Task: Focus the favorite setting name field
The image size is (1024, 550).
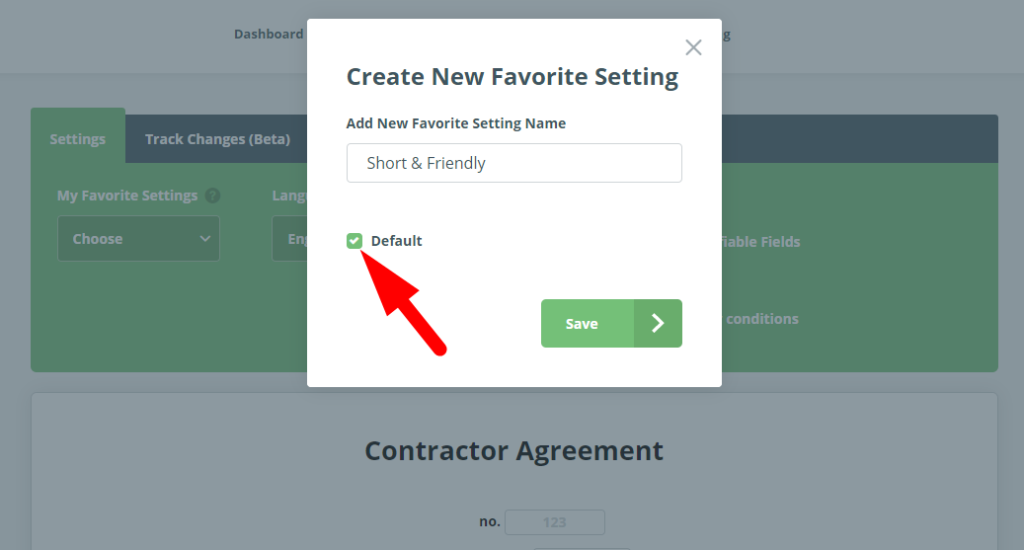Action: point(514,163)
